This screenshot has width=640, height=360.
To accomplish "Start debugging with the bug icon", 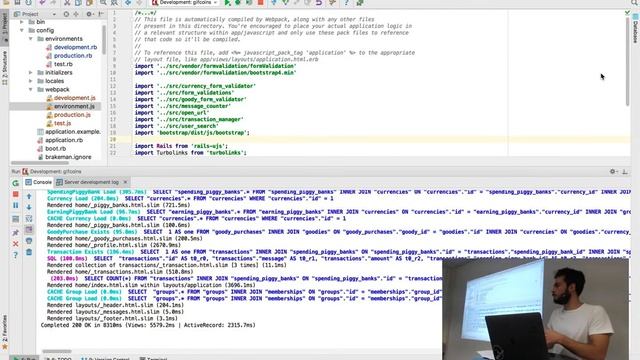I will tap(238, 3).
